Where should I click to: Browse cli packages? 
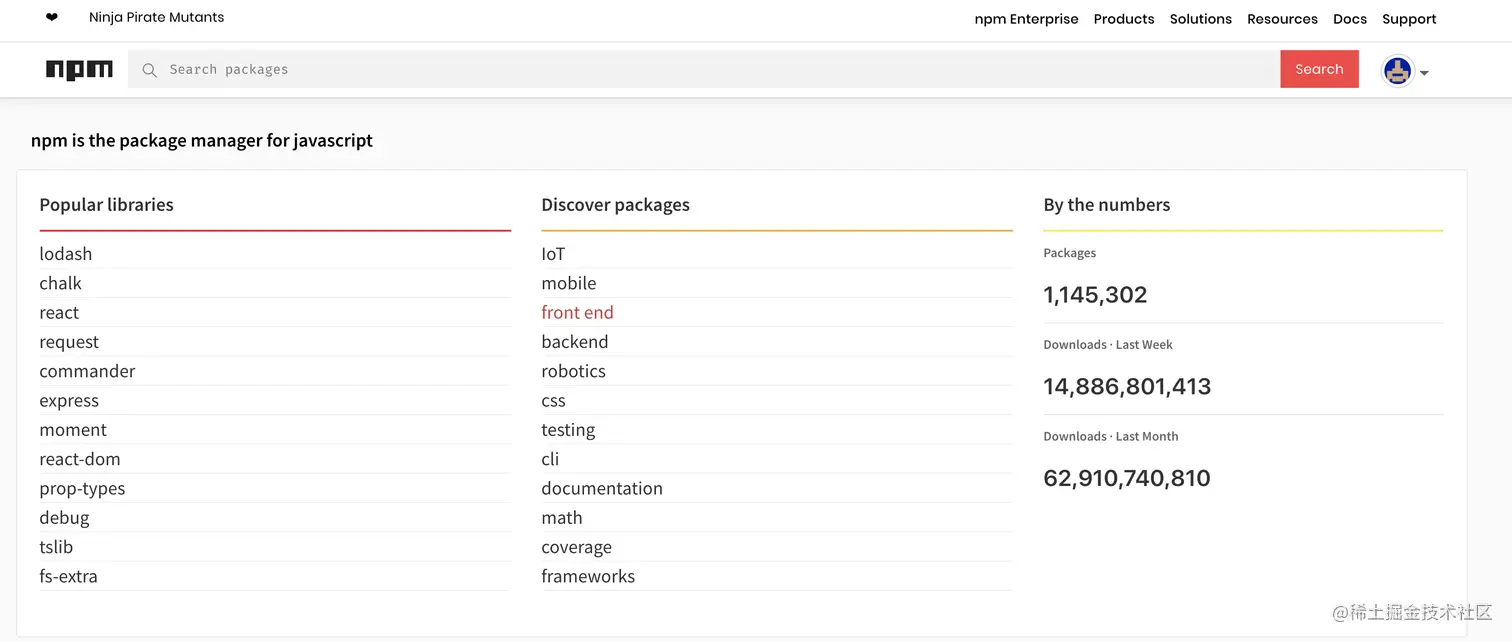[550, 459]
